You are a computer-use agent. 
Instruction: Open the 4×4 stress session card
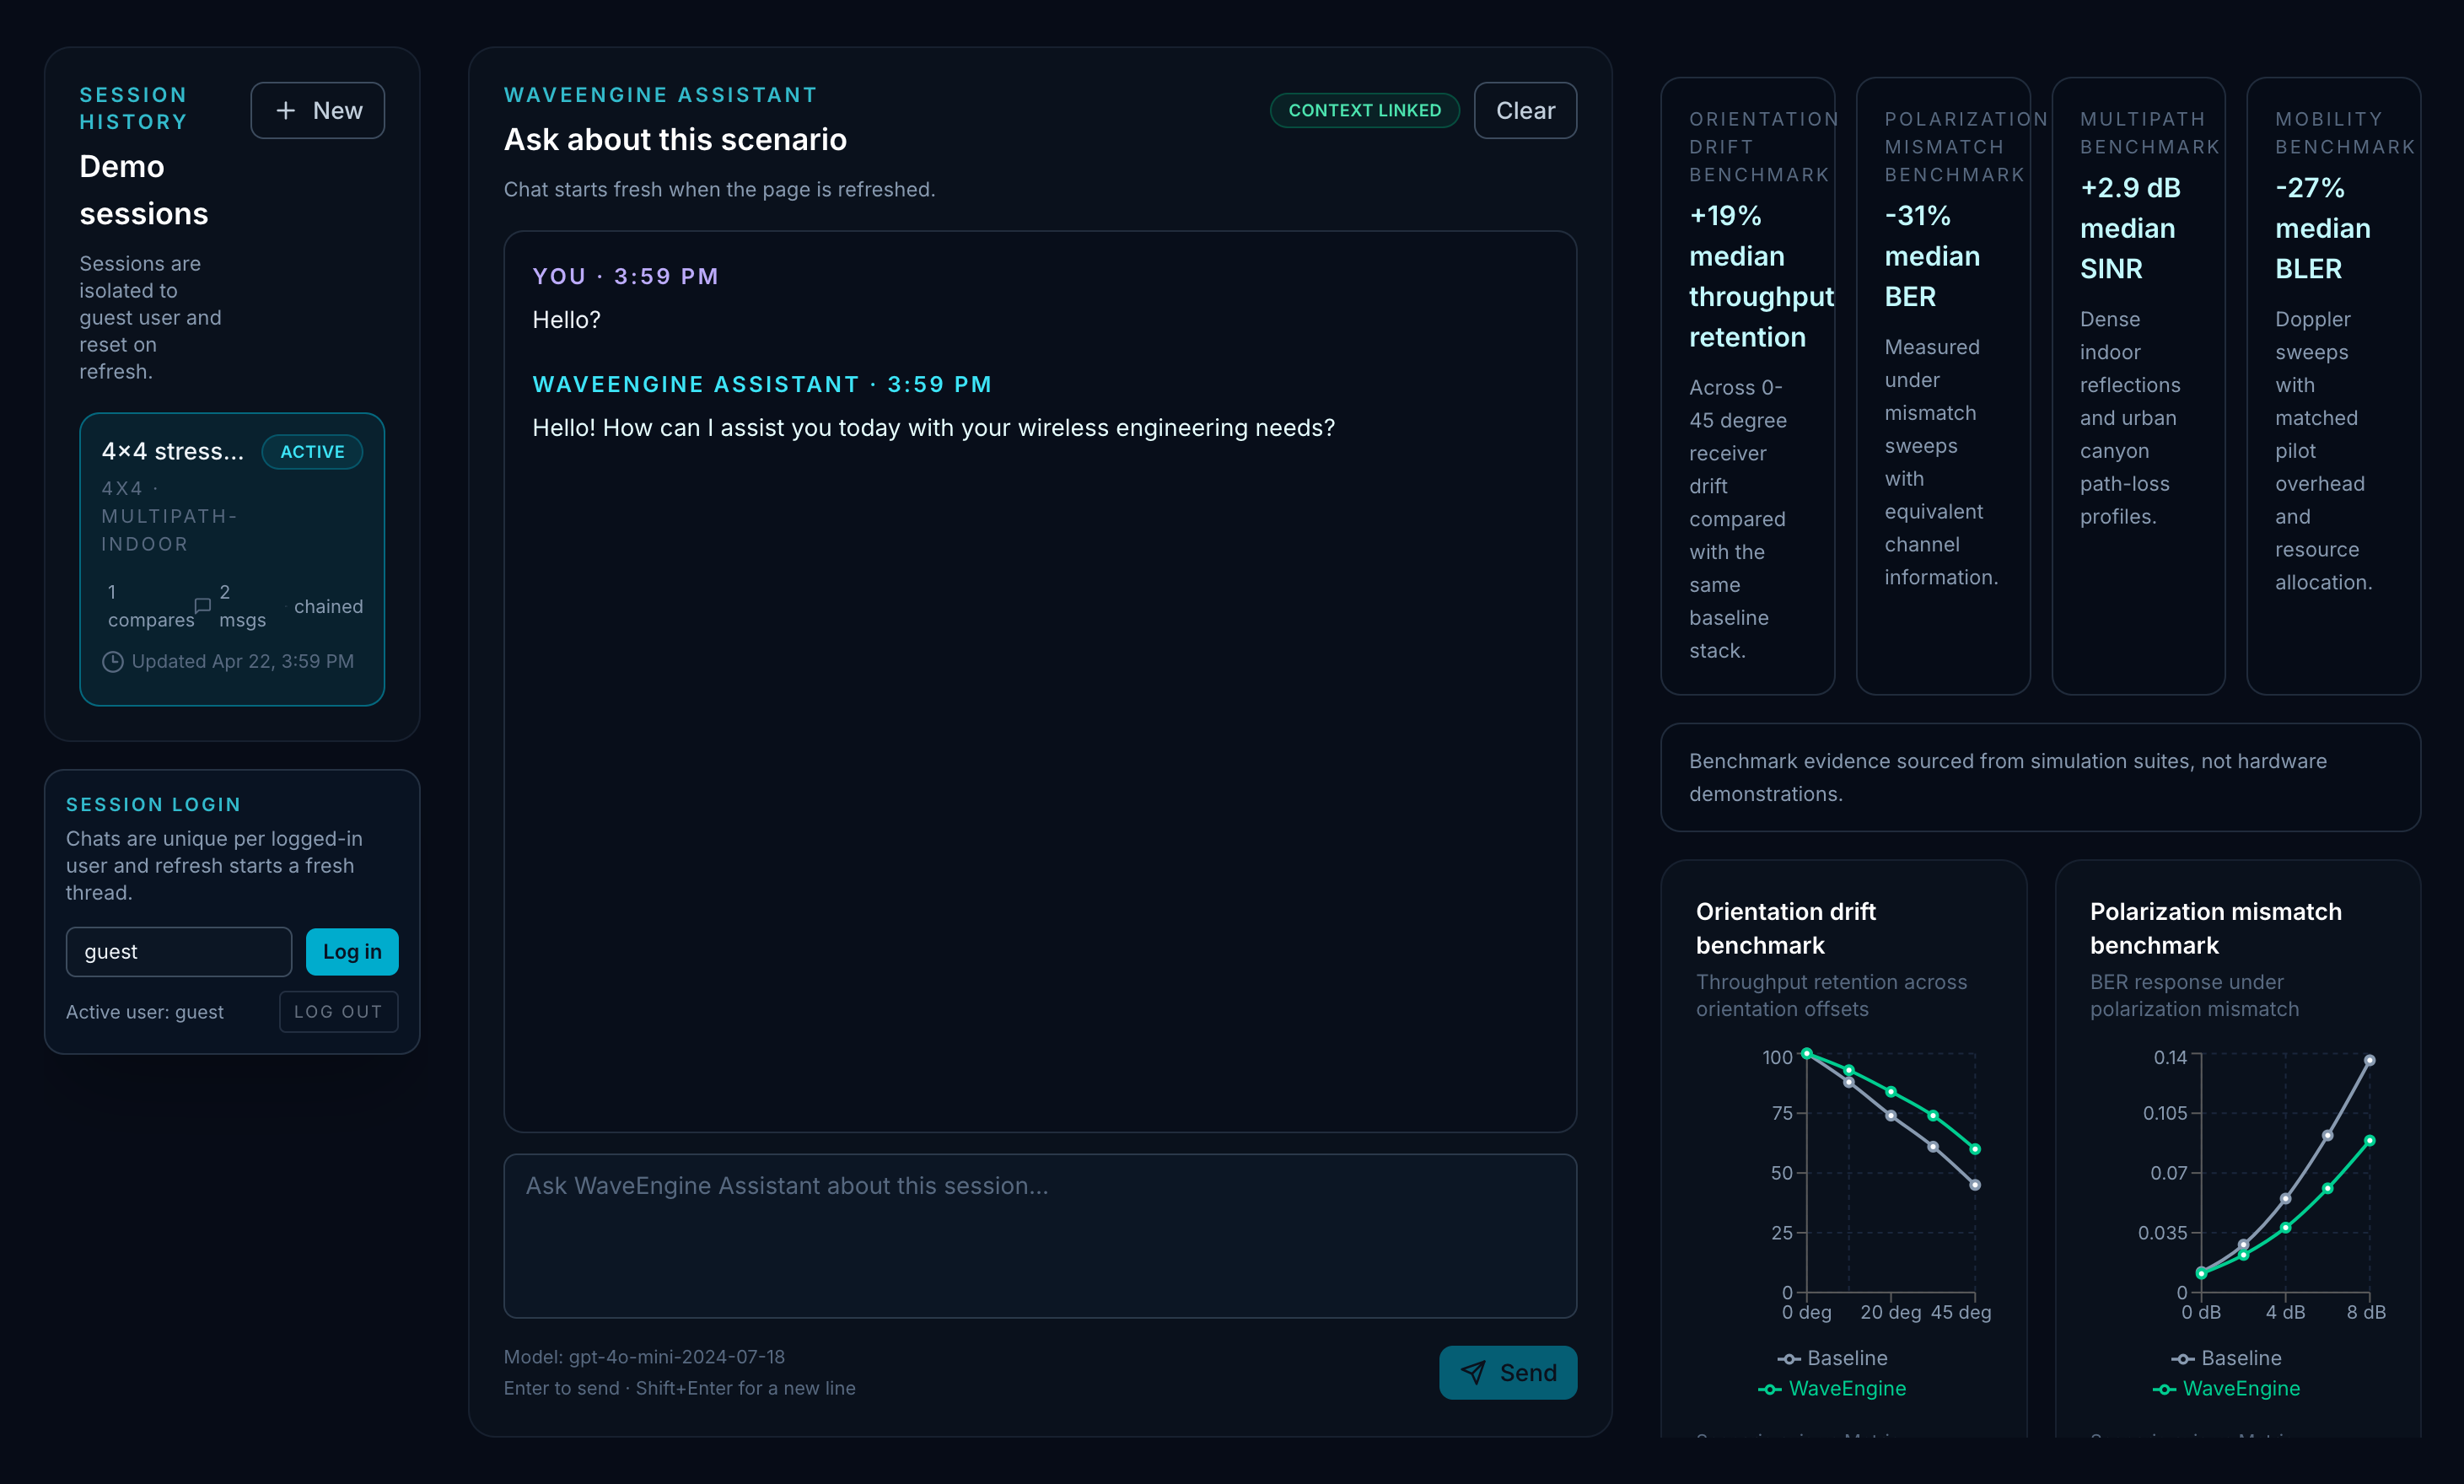232,559
